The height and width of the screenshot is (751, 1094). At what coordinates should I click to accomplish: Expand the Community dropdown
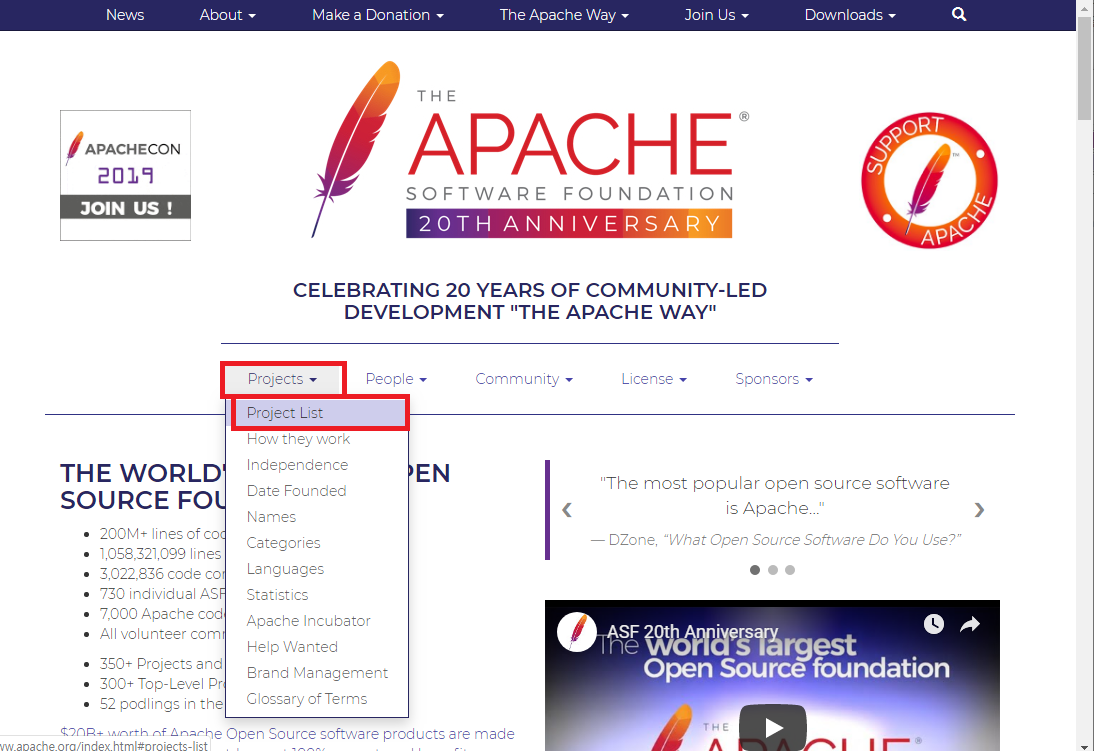point(524,379)
